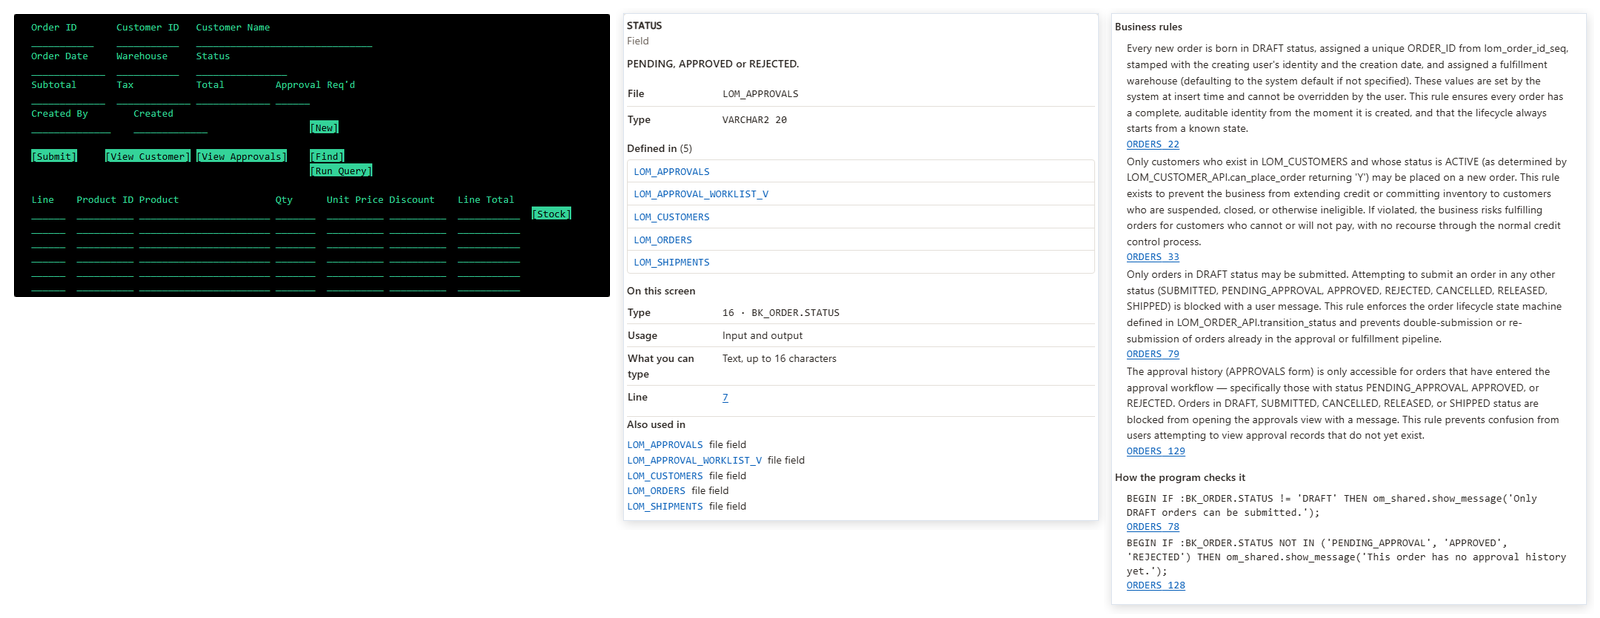
Task: Focus the Created By input field
Action: [71, 127]
